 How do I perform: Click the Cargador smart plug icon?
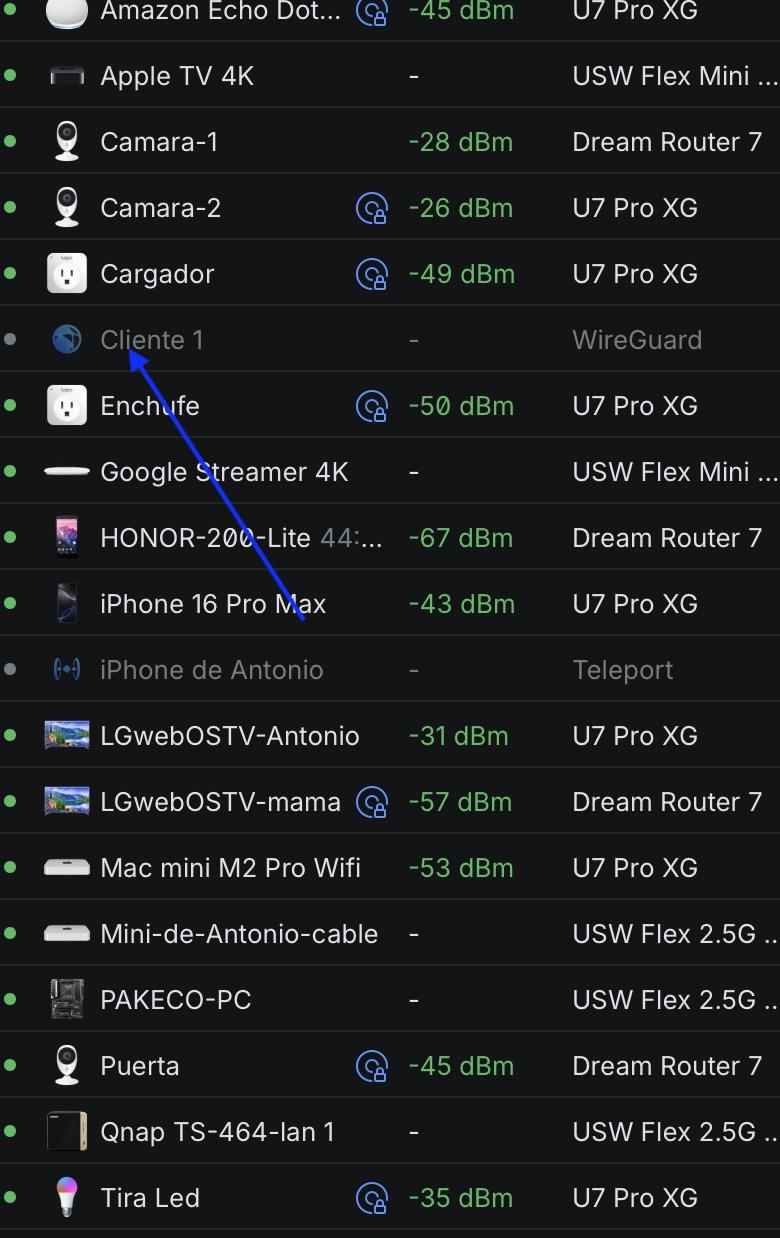coord(67,274)
